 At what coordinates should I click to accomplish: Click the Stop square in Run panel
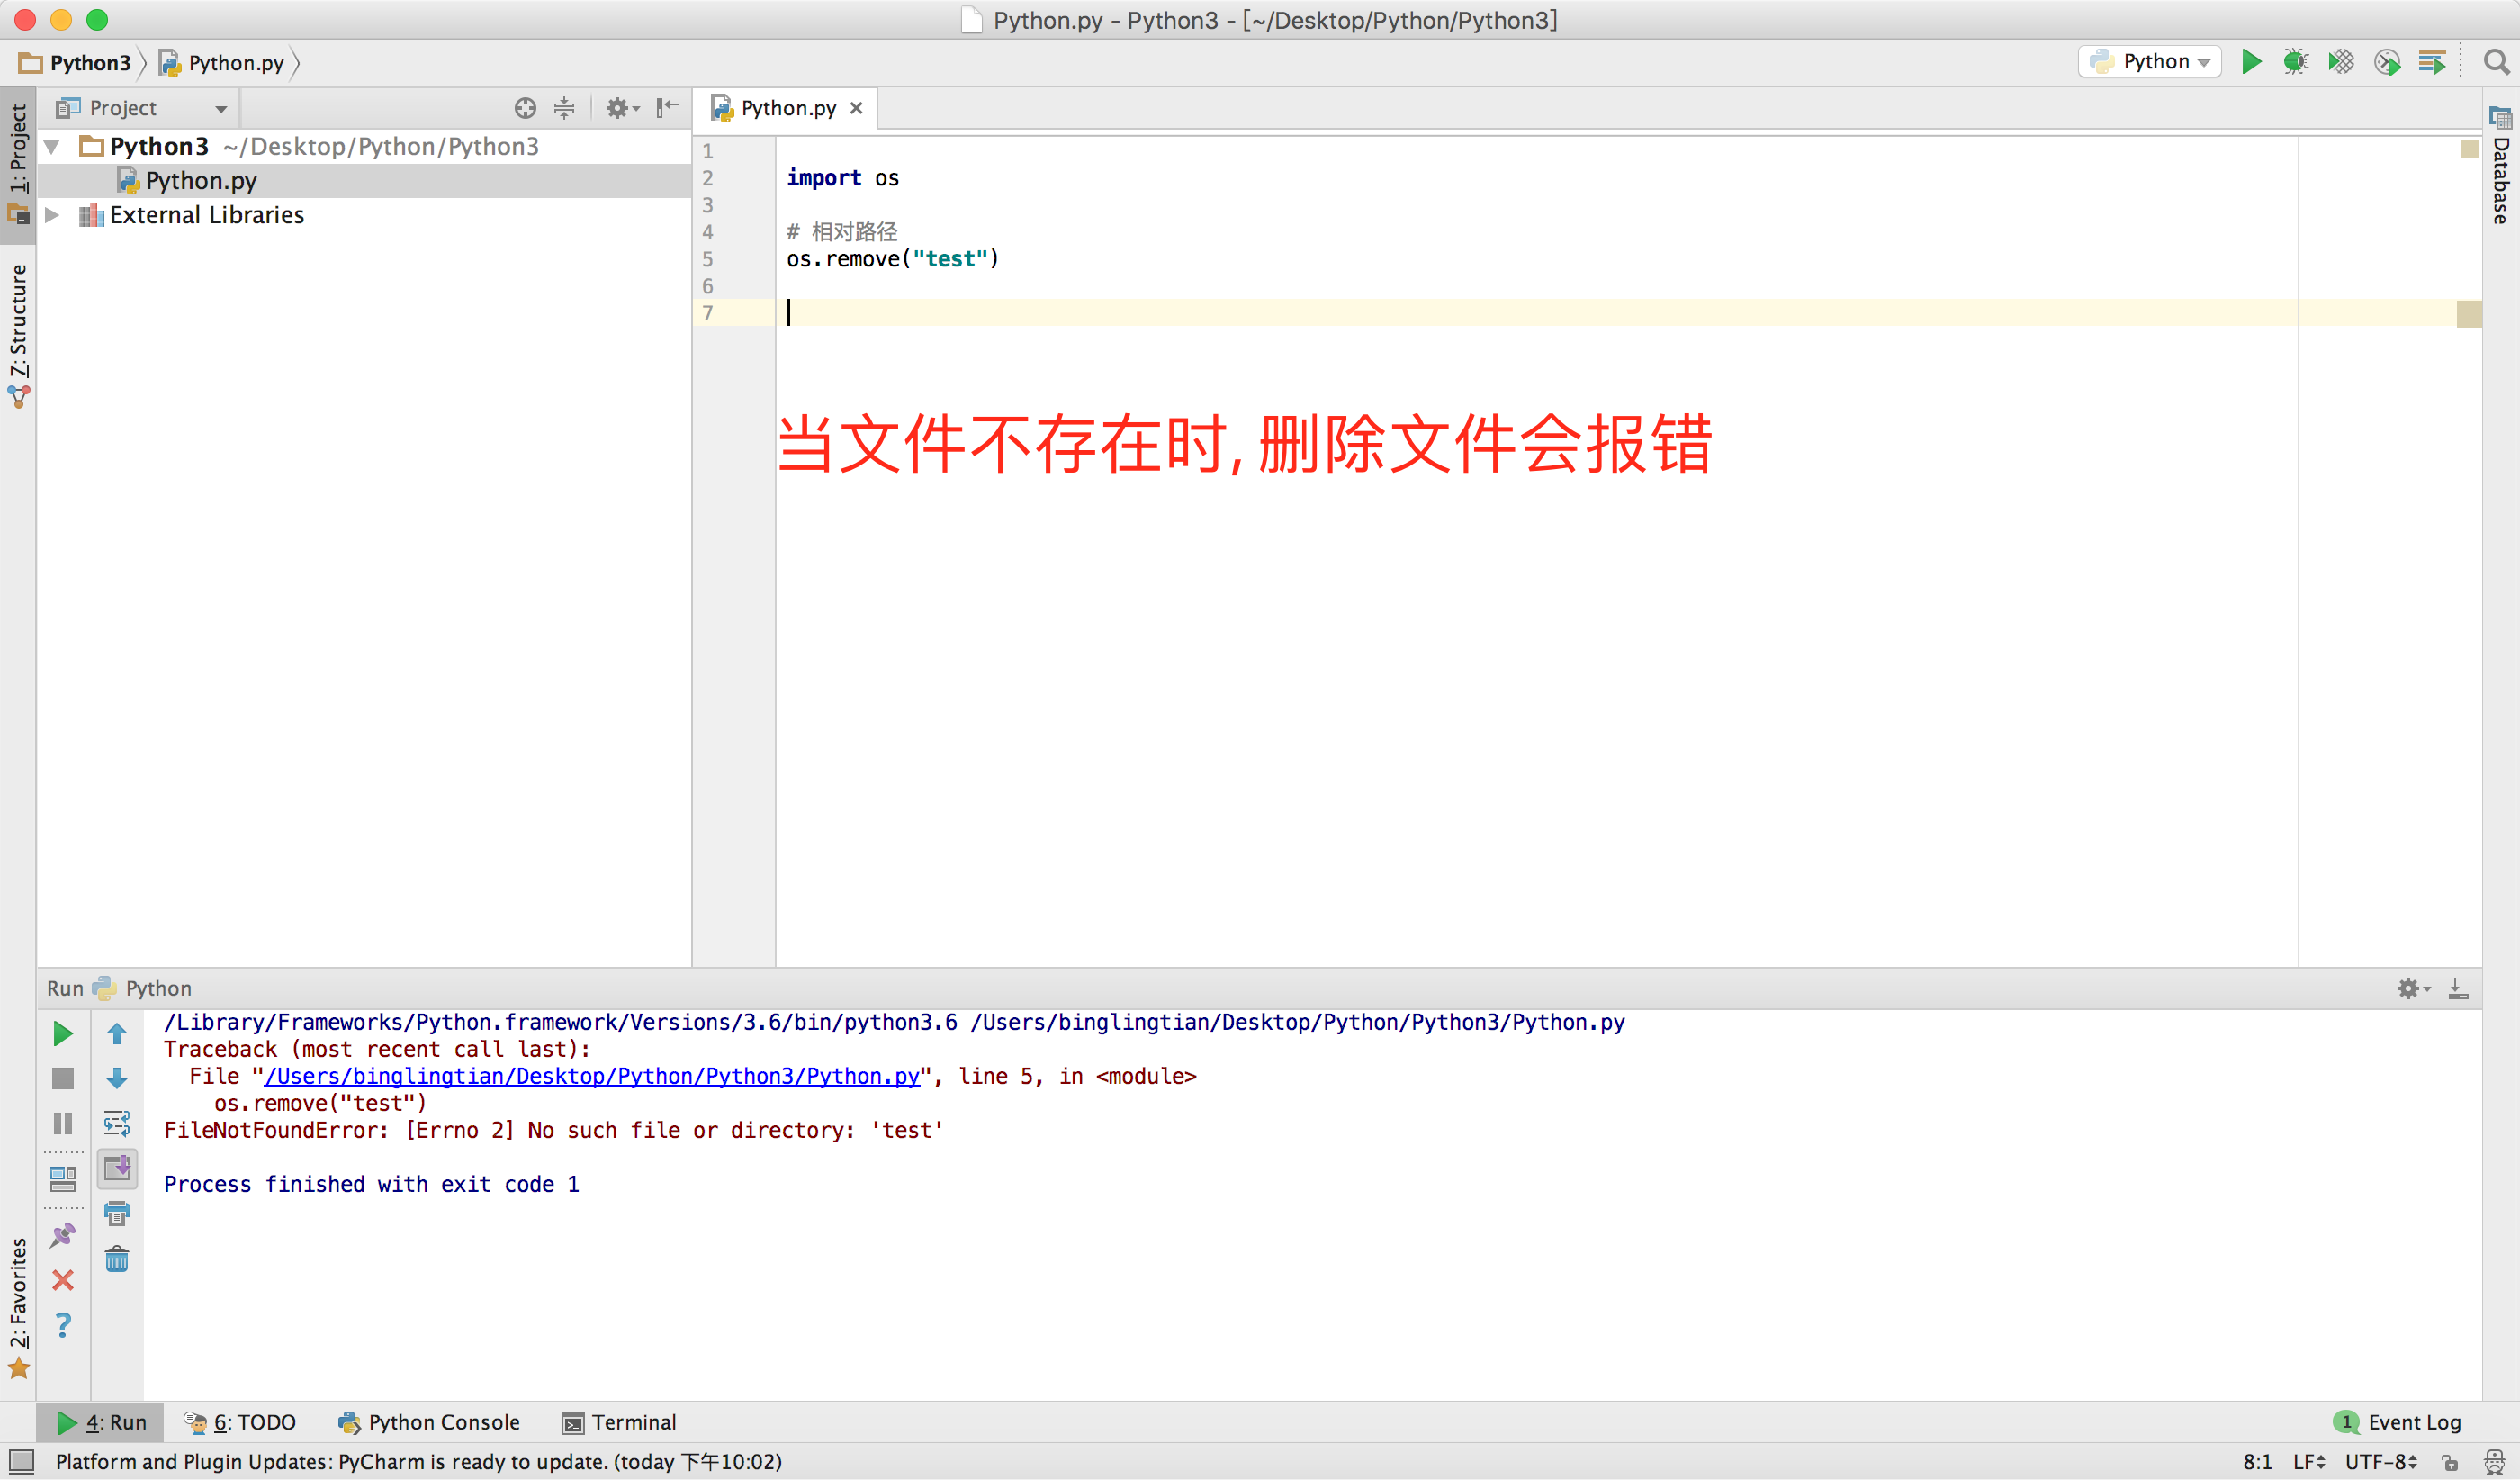tap(62, 1079)
